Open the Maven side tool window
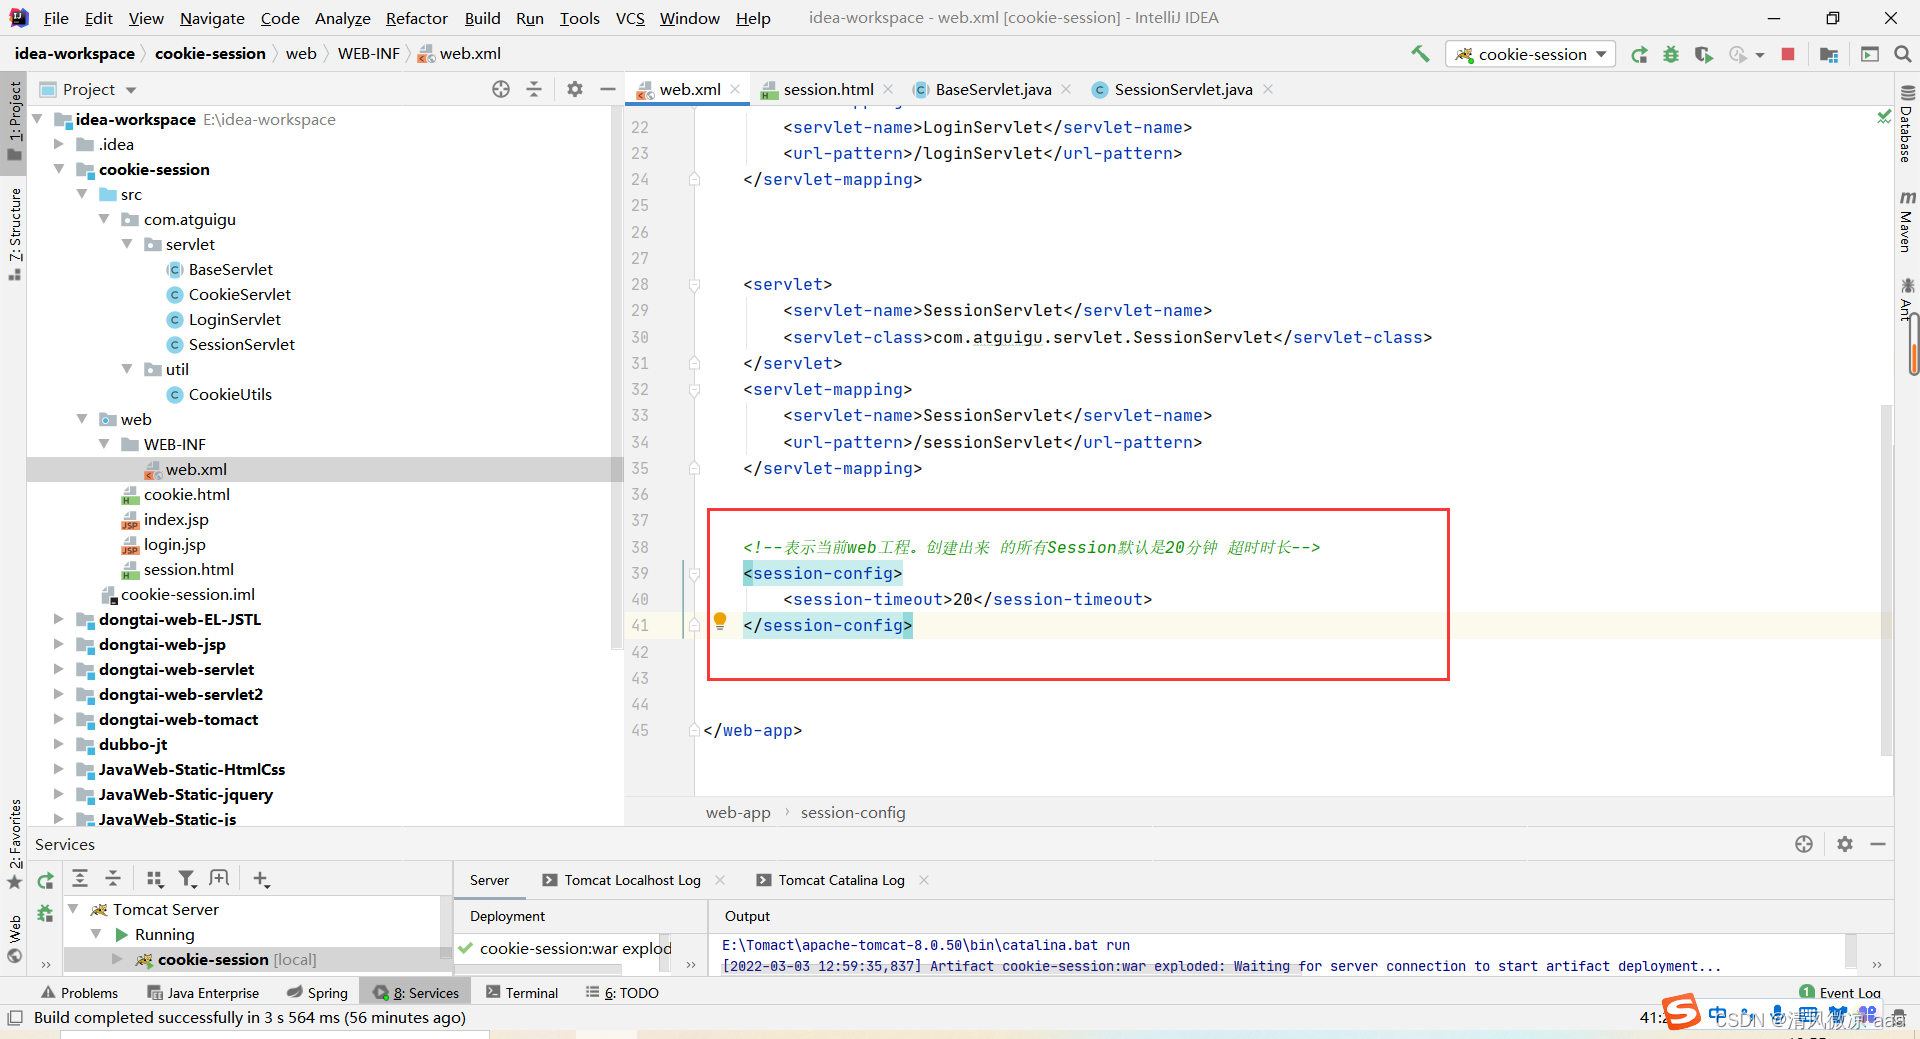 pos(1906,221)
